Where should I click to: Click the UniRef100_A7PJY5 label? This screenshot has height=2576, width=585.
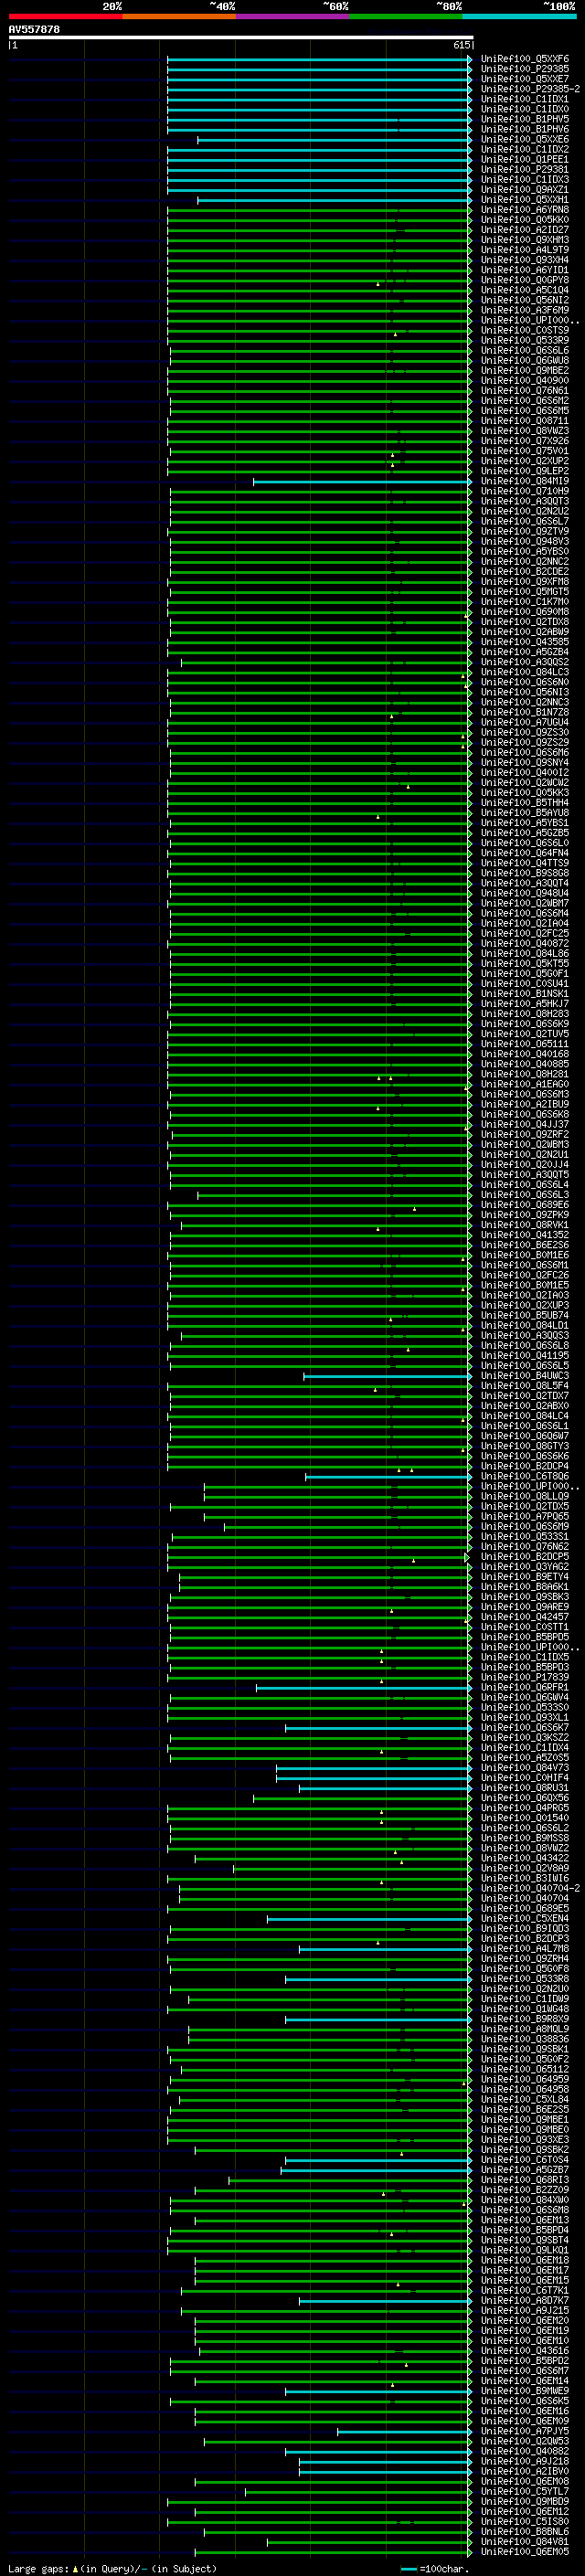(x=525, y=2431)
